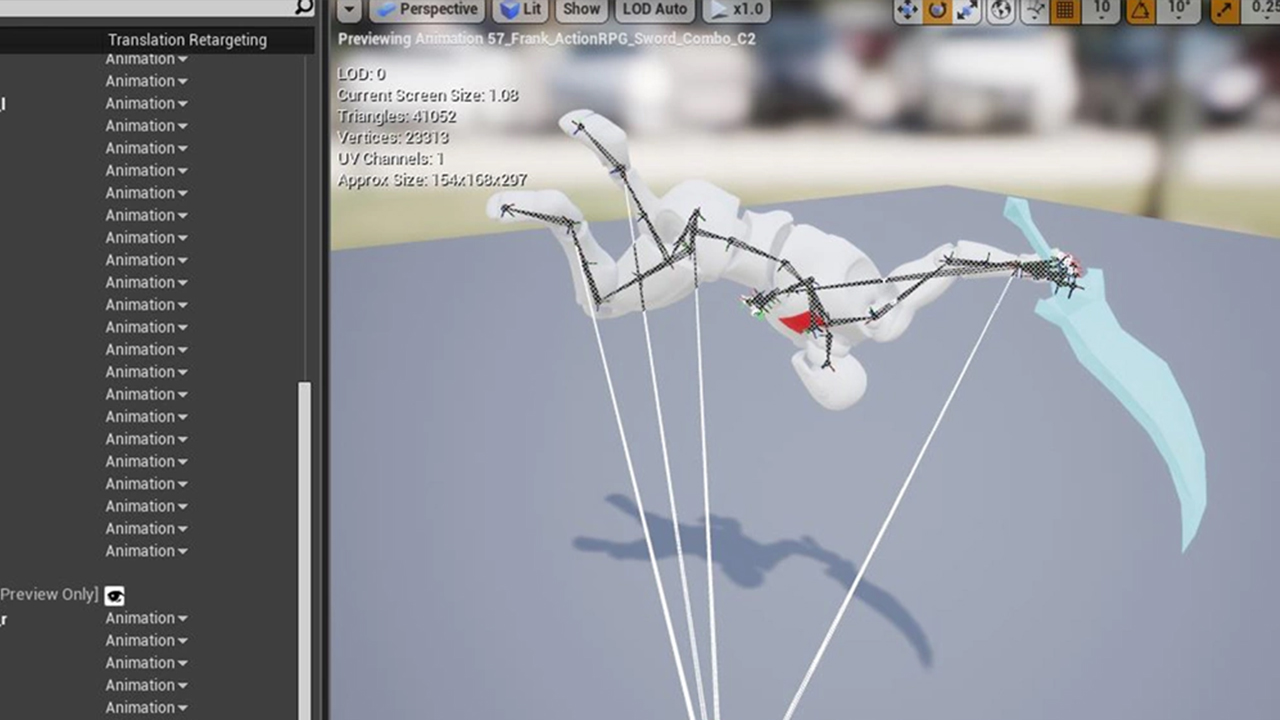Image resolution: width=1280 pixels, height=720 pixels.
Task: Click the search magnifier icon
Action: pos(304,7)
